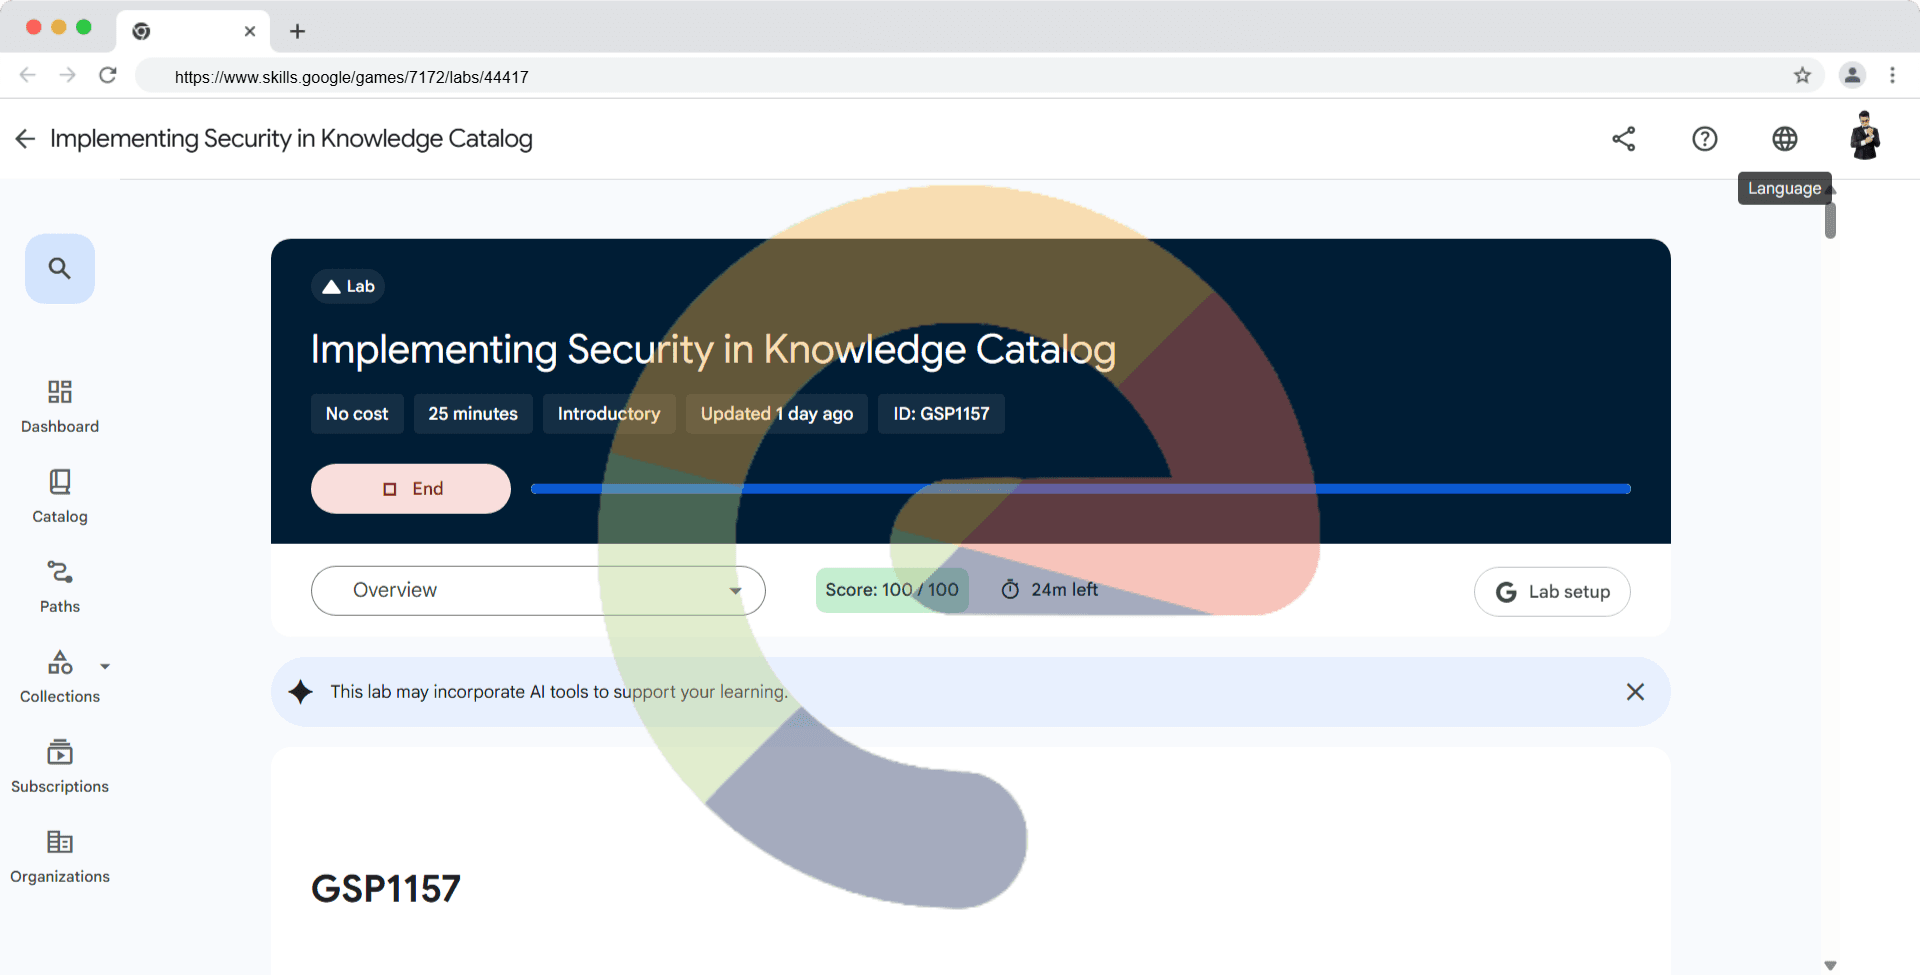Click the scrollbar down arrow
This screenshot has width=1920, height=975.
point(1830,965)
